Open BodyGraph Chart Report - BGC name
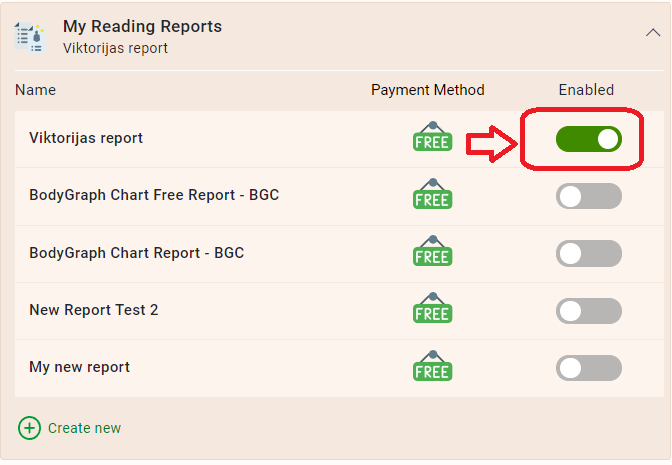This screenshot has width=672, height=465. [136, 253]
